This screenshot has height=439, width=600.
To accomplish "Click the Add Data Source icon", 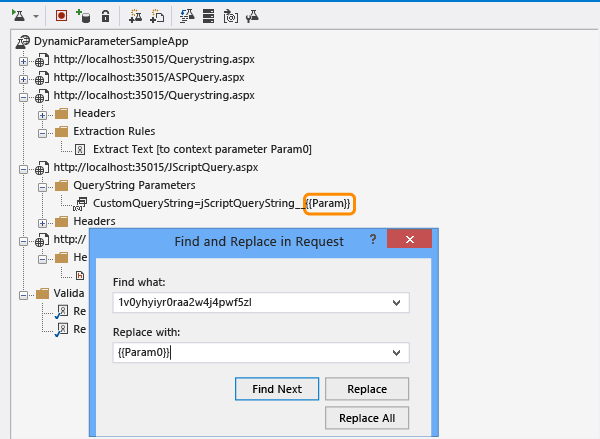I will [x=83, y=16].
